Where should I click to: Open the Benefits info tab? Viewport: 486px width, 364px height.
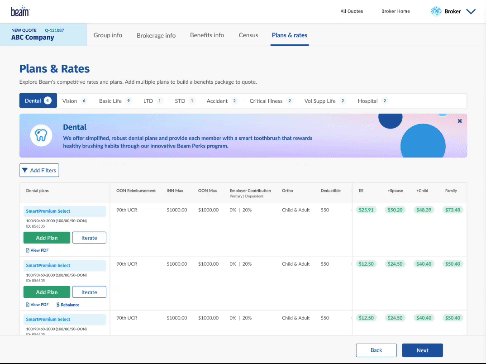tap(207, 35)
